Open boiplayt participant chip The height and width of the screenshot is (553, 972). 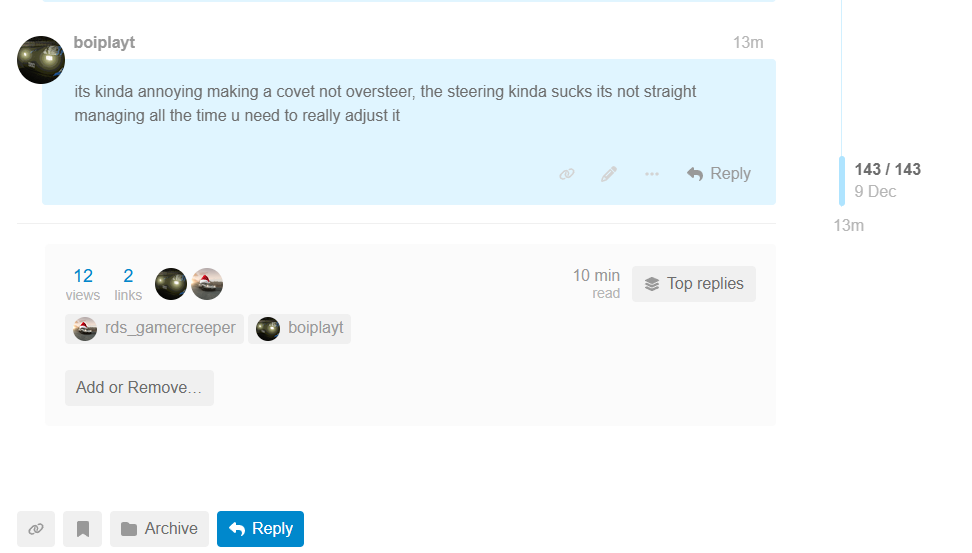pyautogui.click(x=300, y=328)
